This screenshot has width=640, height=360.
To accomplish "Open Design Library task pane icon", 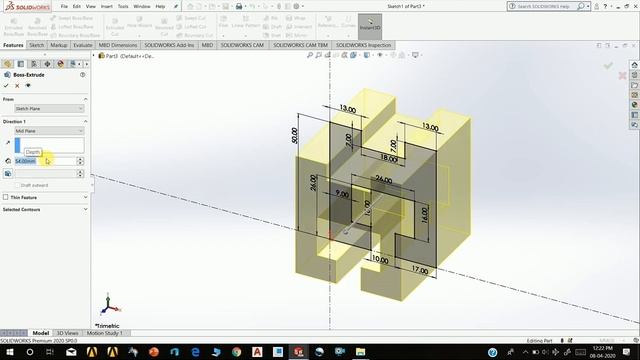I will pos(634,75).
